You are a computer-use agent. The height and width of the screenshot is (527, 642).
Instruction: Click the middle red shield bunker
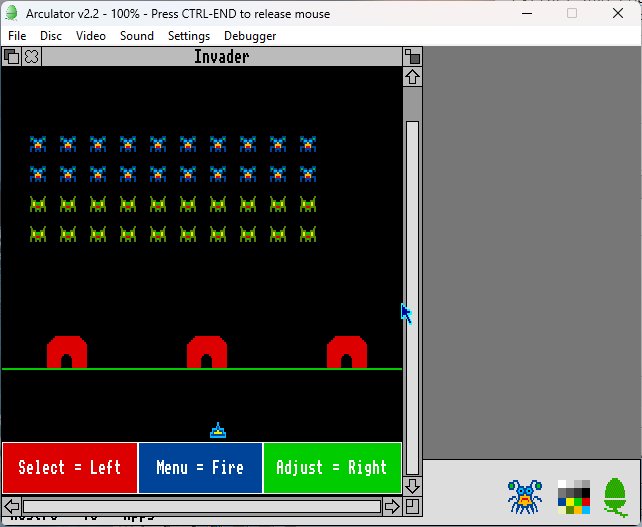click(x=207, y=352)
